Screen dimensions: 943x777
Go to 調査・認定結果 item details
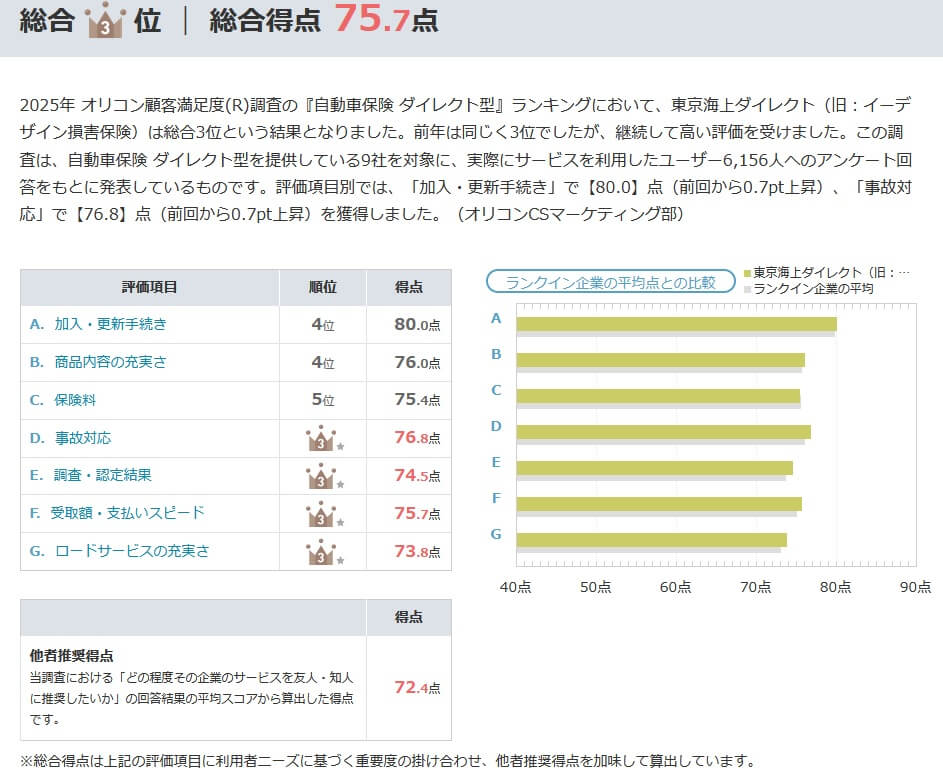pyautogui.click(x=91, y=476)
